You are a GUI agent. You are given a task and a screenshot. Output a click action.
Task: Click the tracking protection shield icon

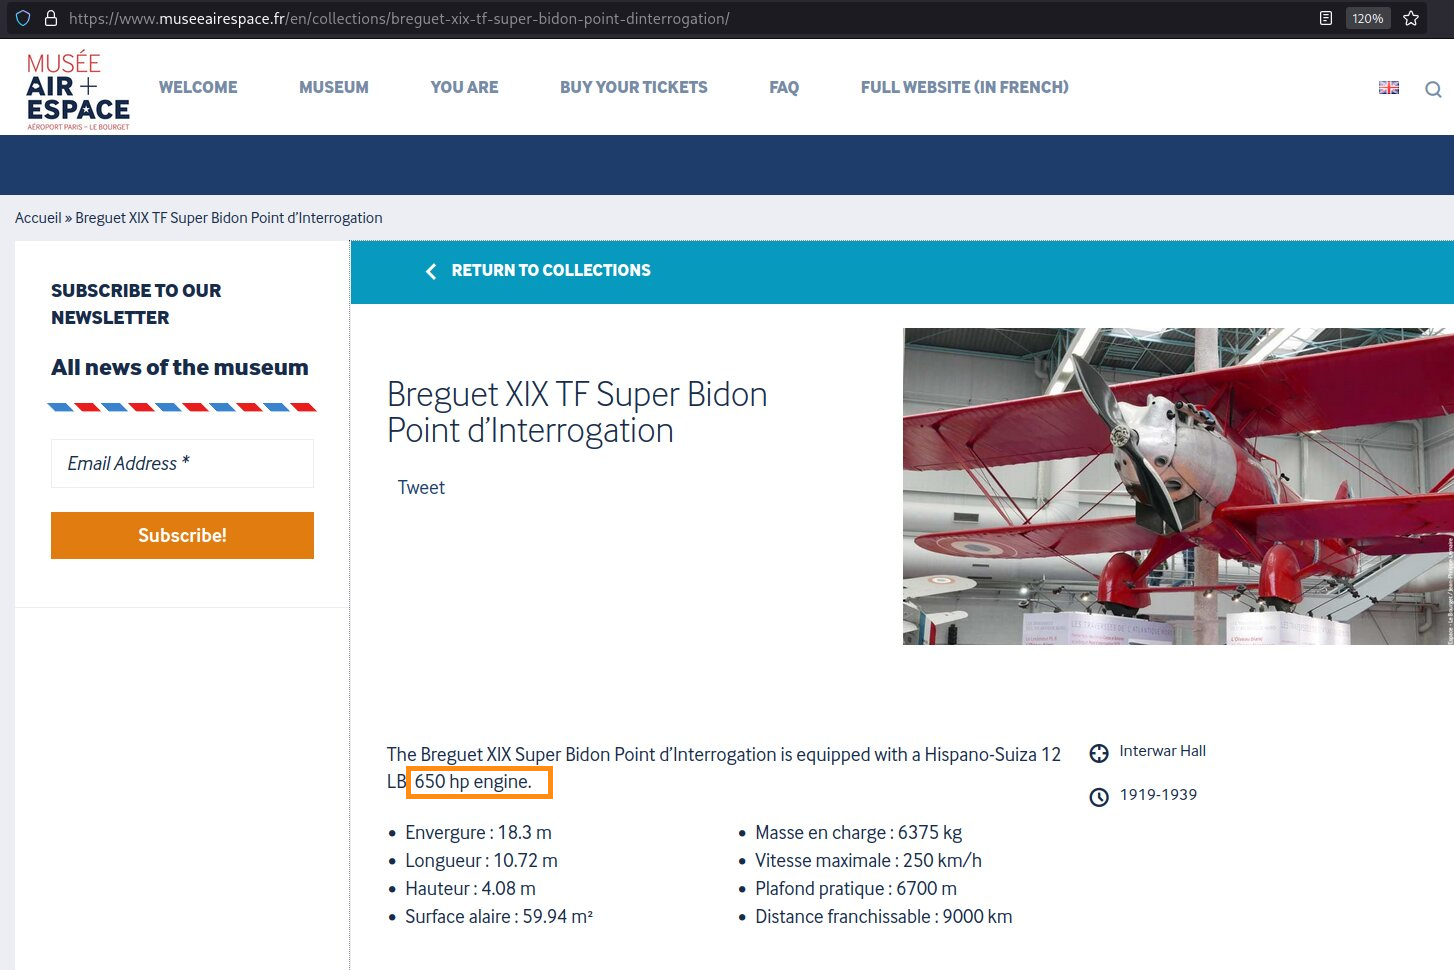click(x=23, y=18)
